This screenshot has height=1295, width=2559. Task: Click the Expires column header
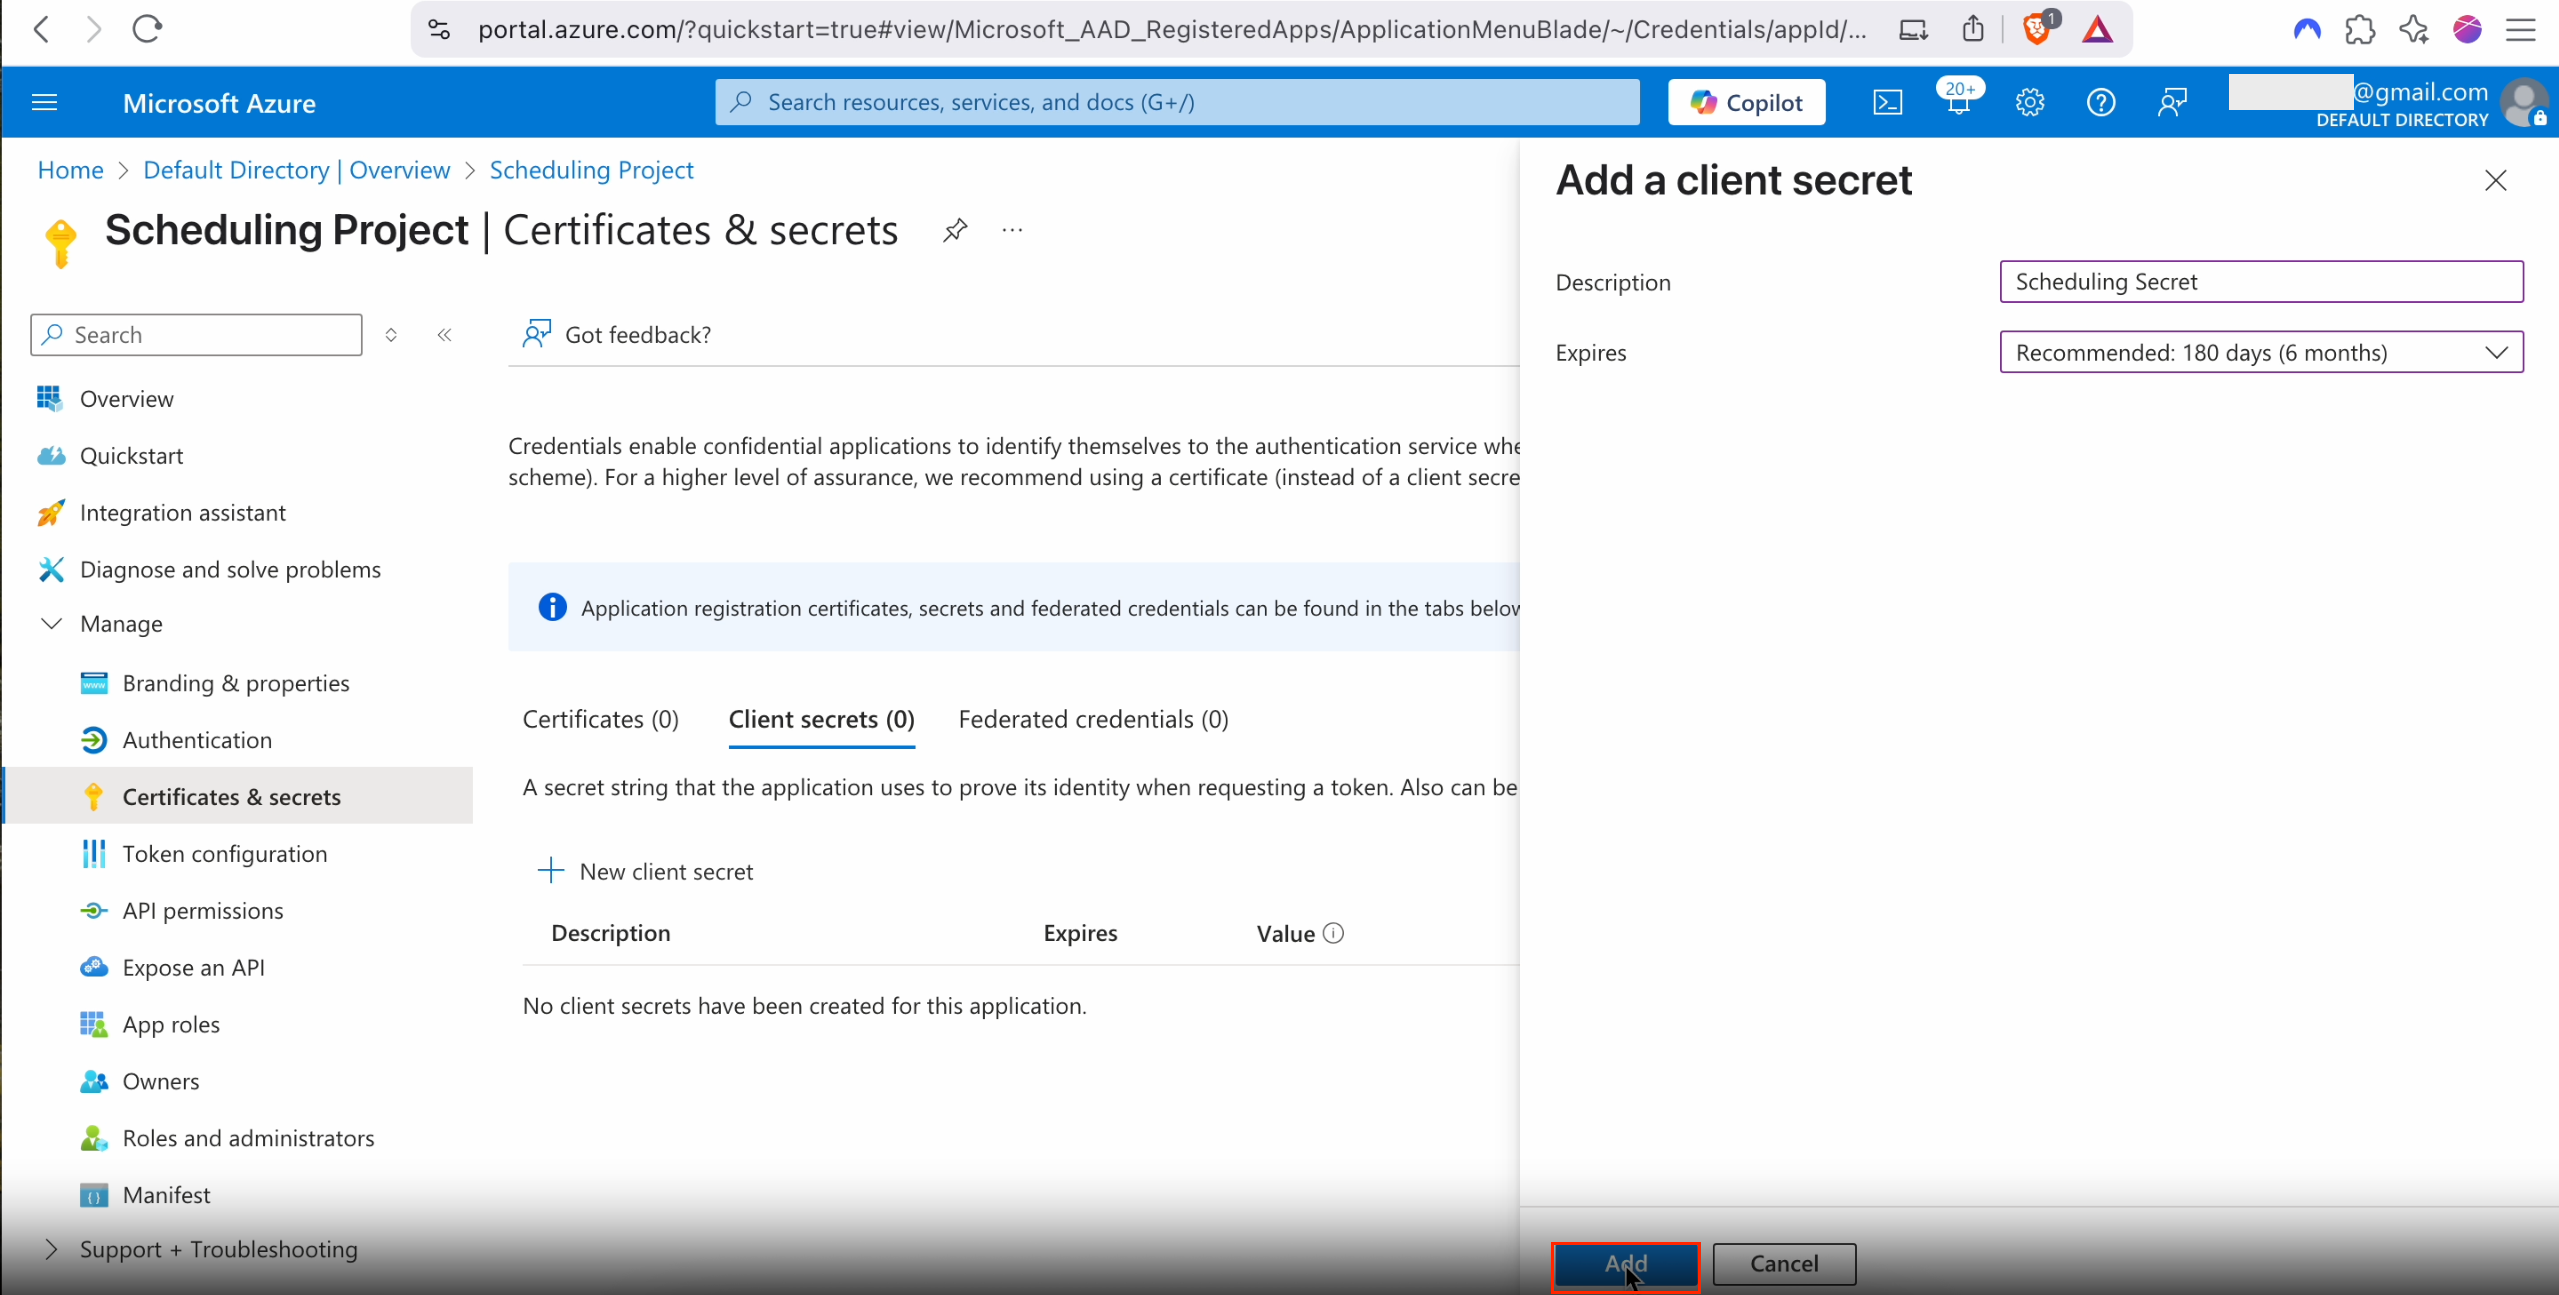tap(1080, 933)
